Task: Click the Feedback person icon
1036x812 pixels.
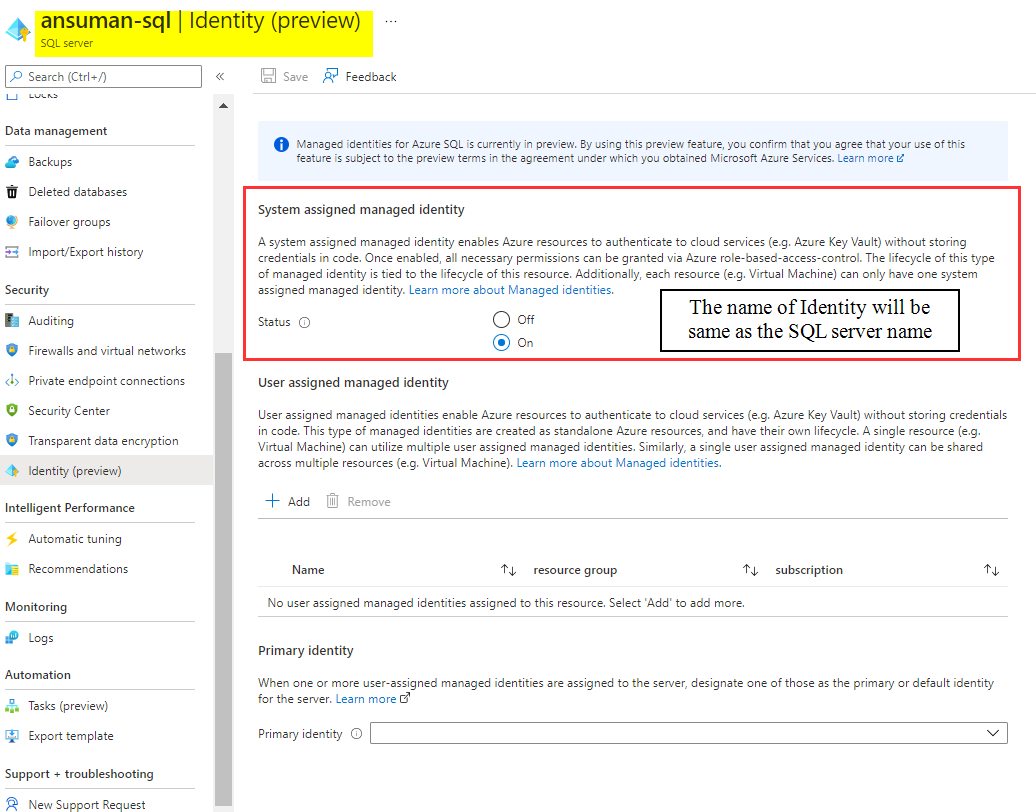Action: click(330, 76)
